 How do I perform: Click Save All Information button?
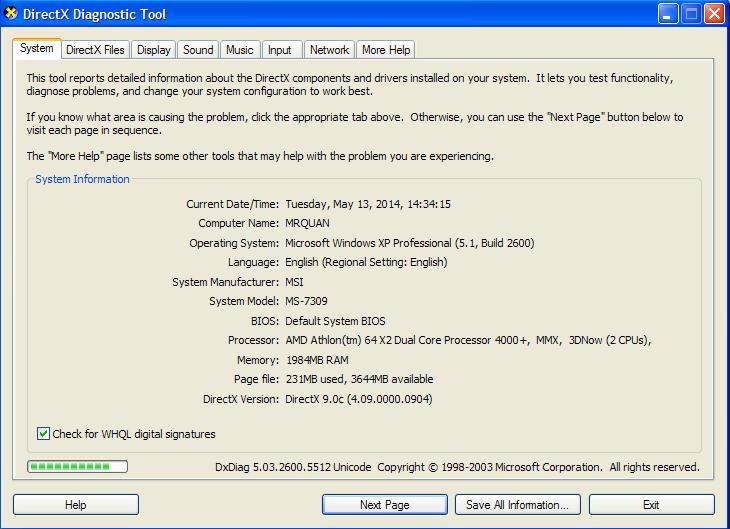[518, 505]
